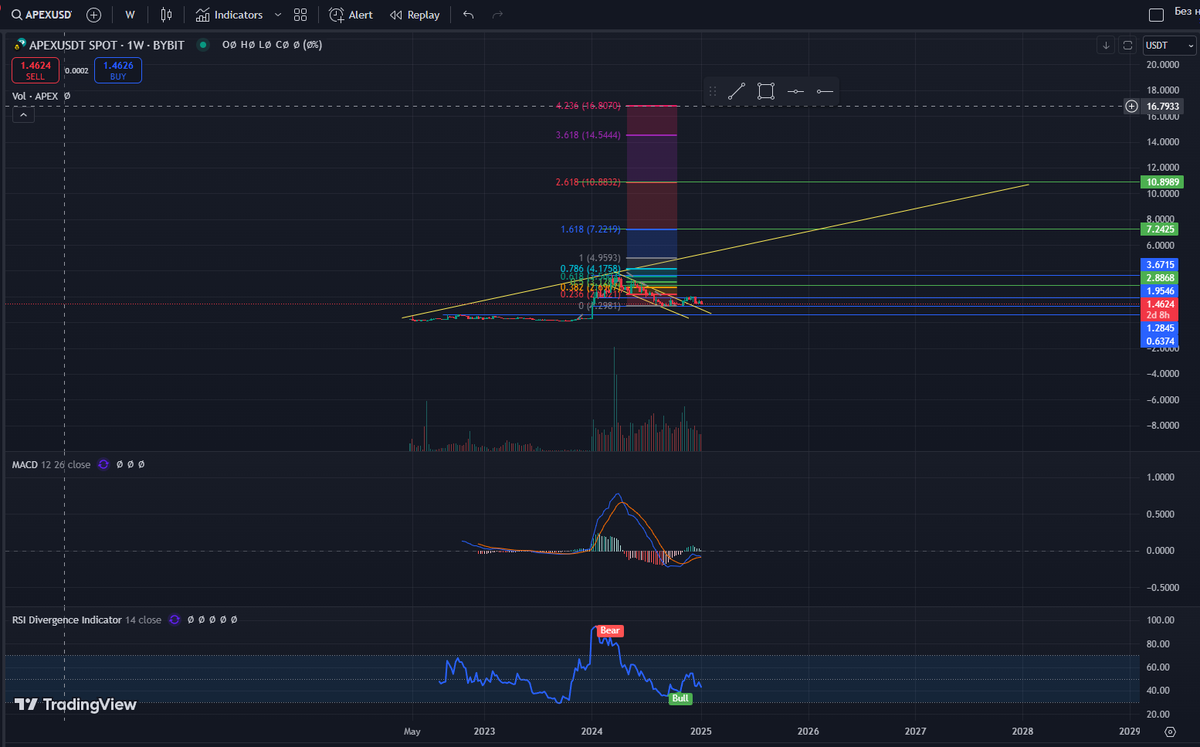Select the trend line tool in floating toolbar

(737, 91)
